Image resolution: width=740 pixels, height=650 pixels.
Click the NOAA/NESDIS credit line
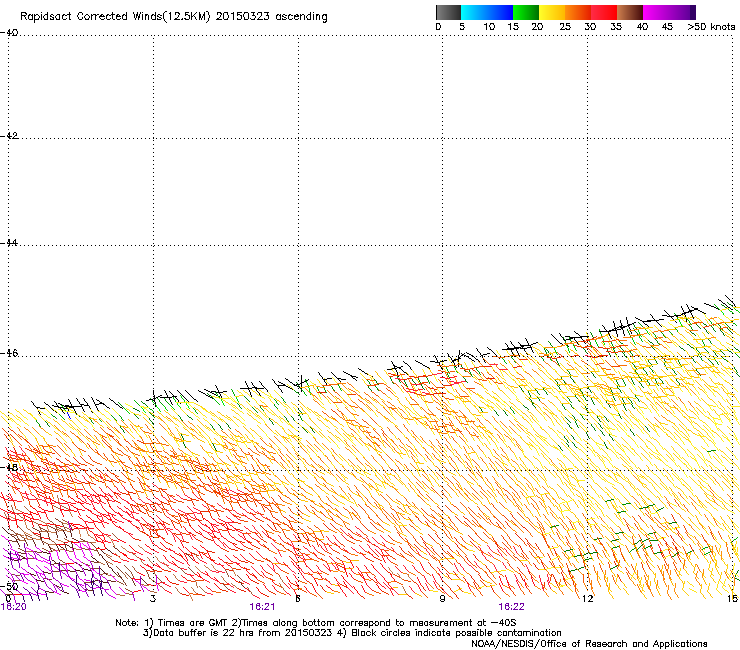point(589,644)
